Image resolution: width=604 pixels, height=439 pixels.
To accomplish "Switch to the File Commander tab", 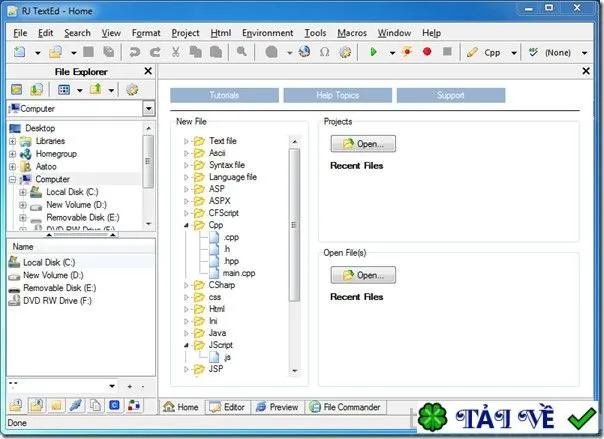I will pos(345,407).
